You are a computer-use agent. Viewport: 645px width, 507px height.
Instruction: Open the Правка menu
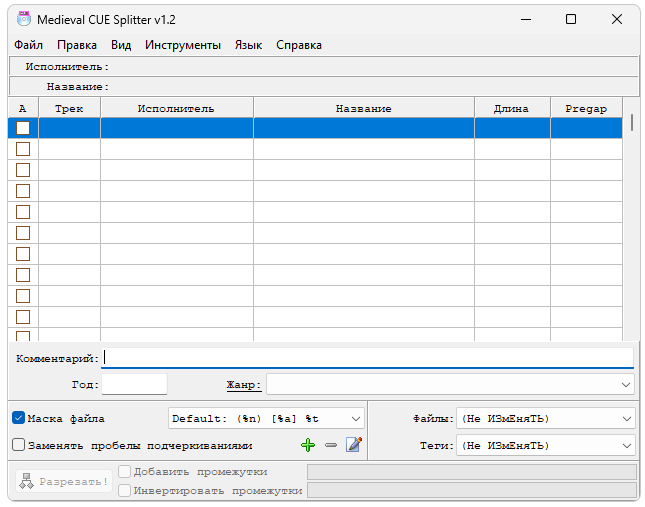(77, 45)
